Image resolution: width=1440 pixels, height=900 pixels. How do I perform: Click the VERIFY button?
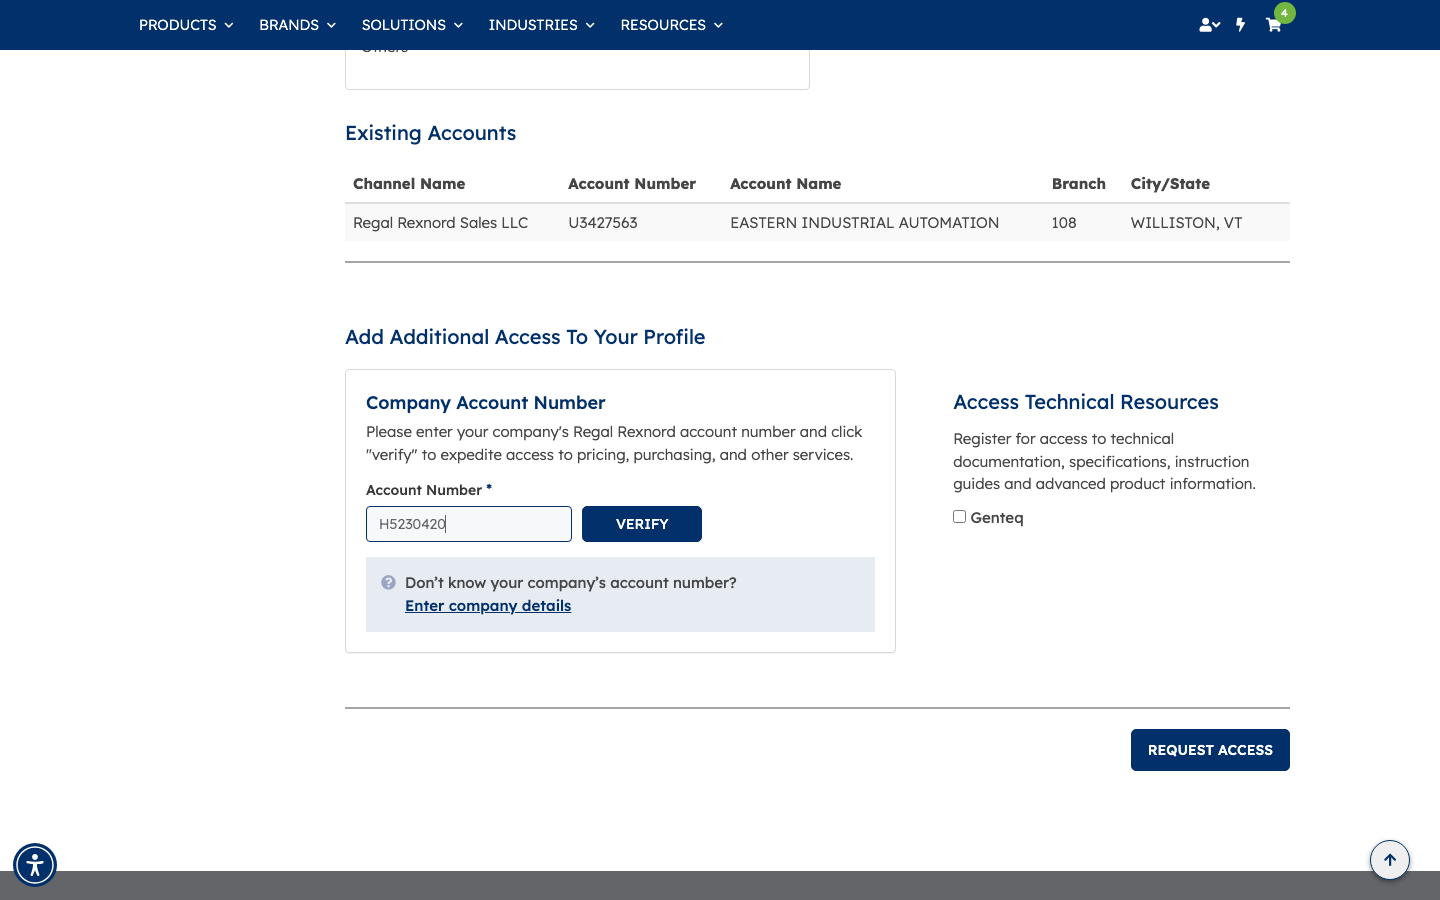[642, 524]
